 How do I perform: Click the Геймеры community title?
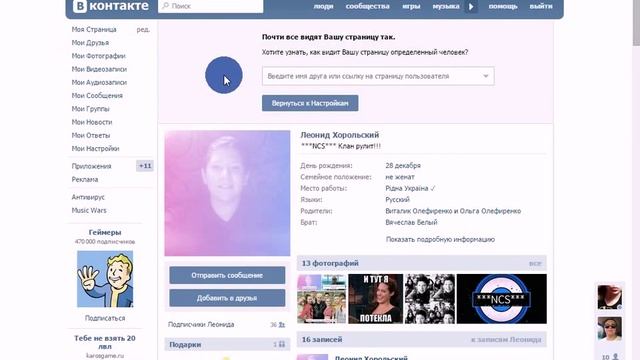[x=105, y=232]
